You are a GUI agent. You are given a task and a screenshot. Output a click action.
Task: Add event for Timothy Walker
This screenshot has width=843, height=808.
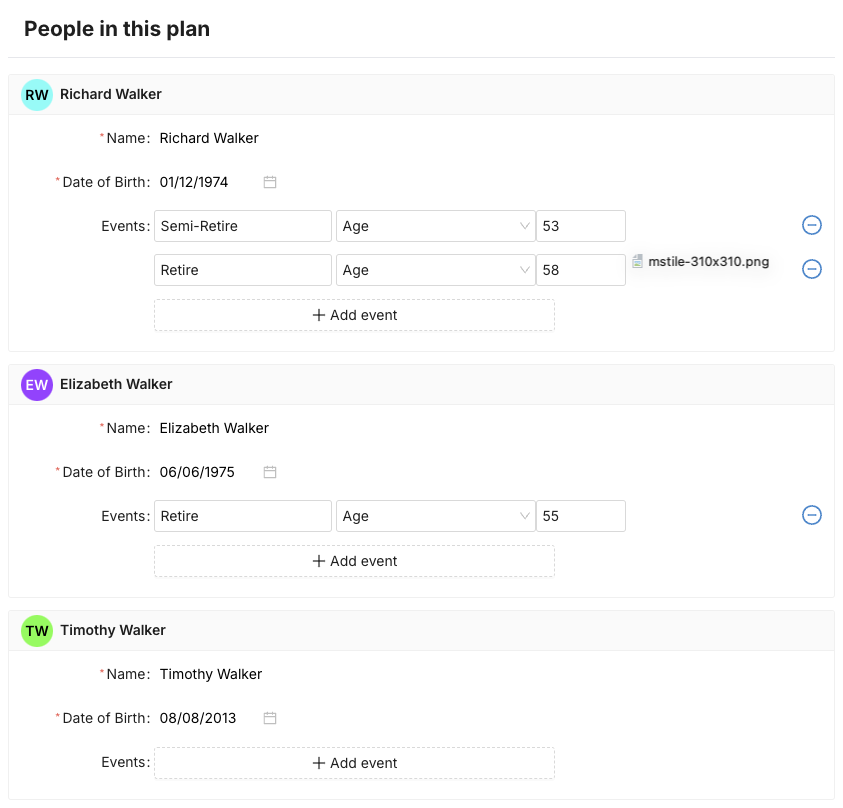(x=354, y=763)
